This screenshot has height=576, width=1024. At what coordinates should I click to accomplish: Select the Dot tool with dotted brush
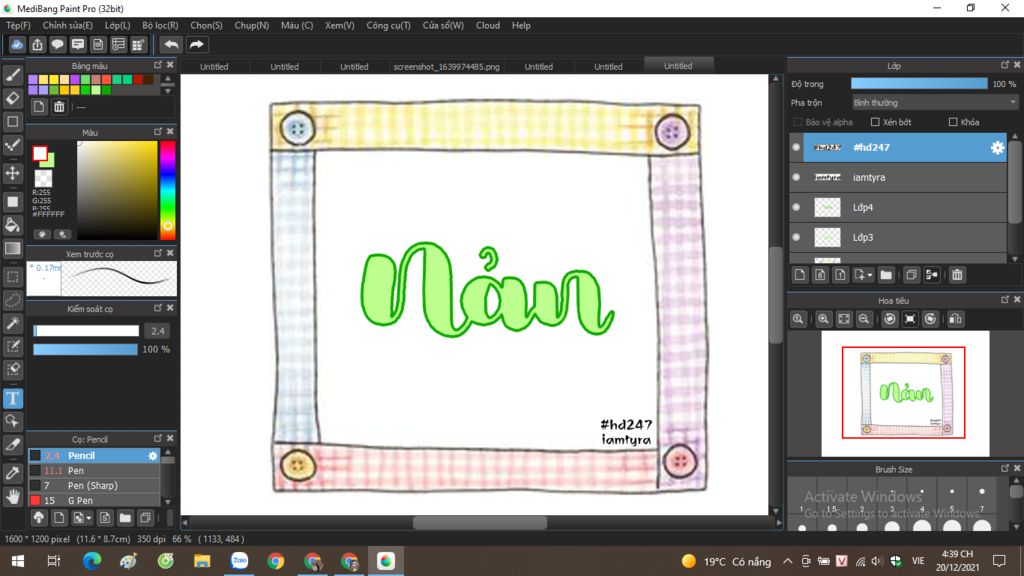12,146
